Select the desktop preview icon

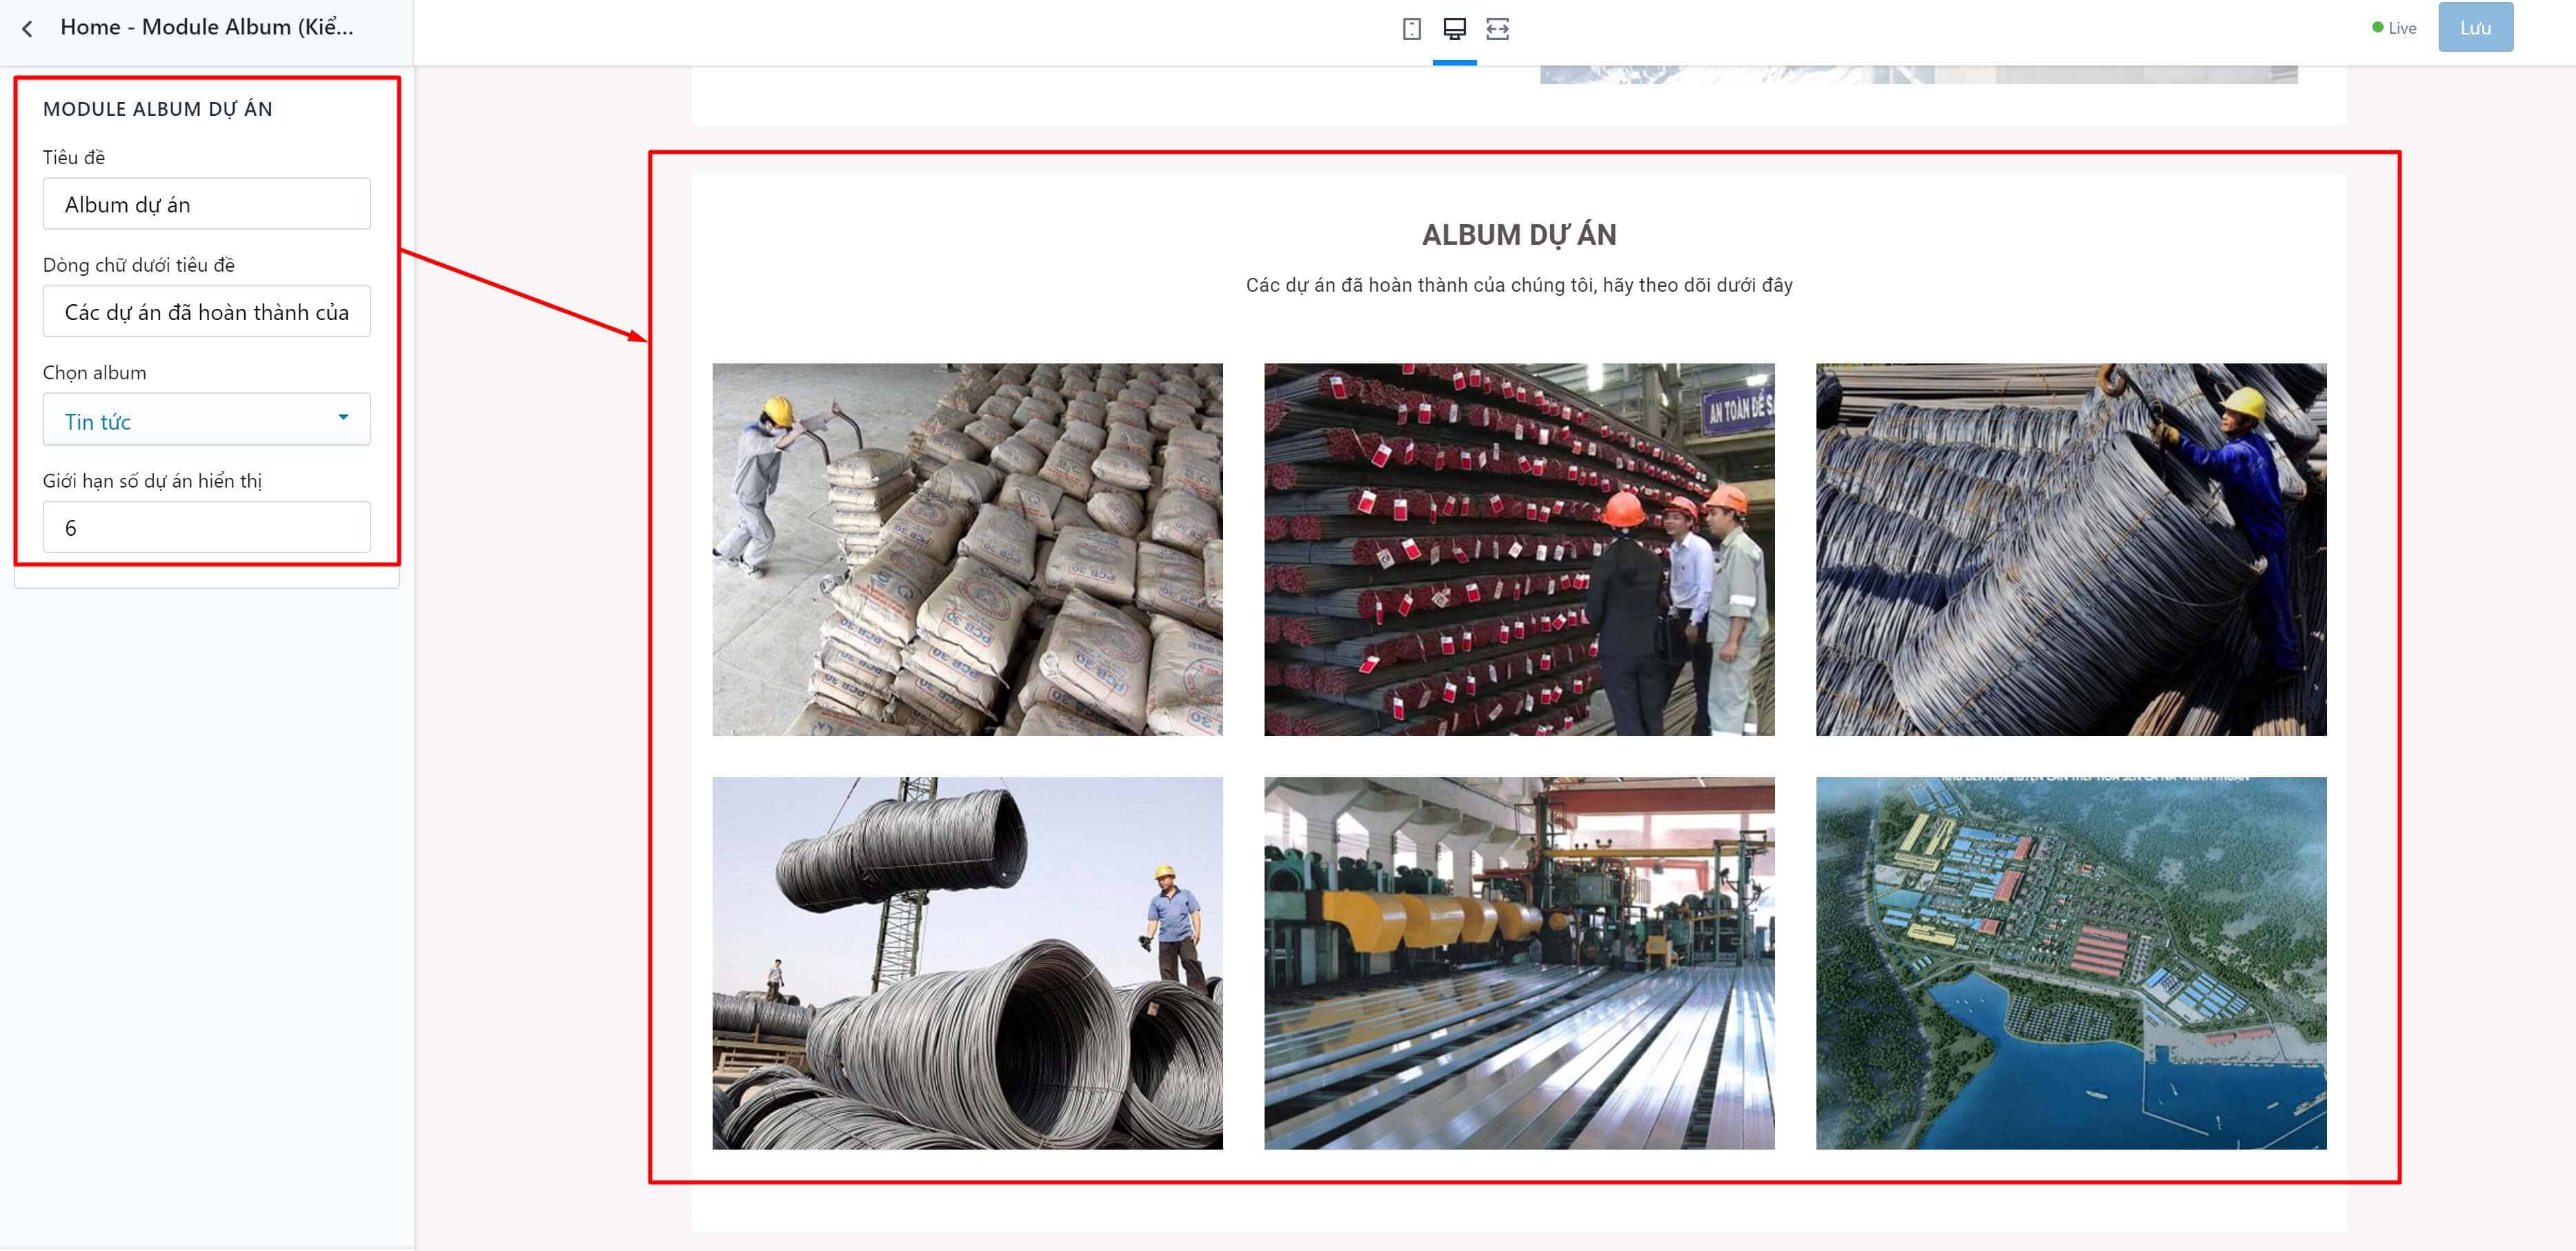click(x=1454, y=29)
